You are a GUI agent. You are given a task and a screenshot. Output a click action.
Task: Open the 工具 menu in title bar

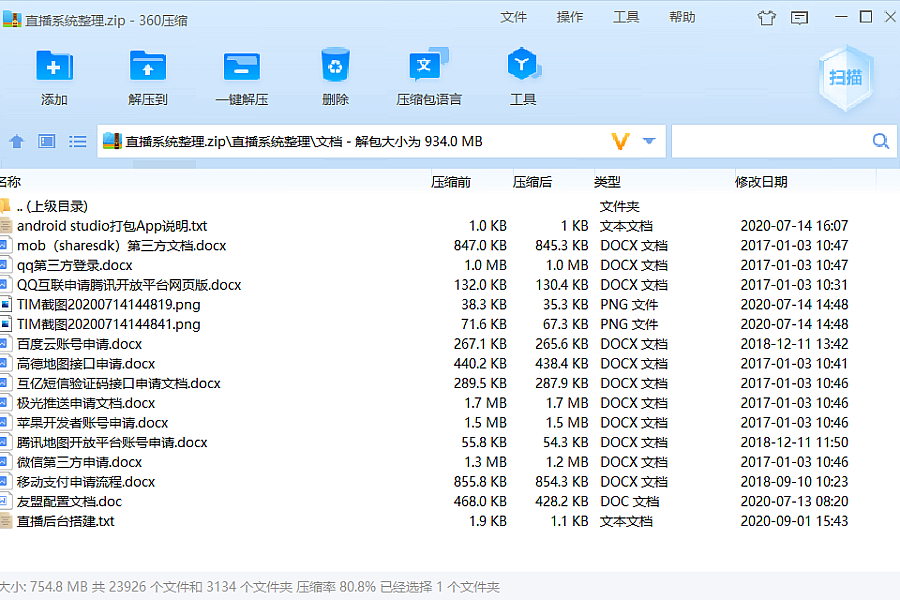(626, 17)
